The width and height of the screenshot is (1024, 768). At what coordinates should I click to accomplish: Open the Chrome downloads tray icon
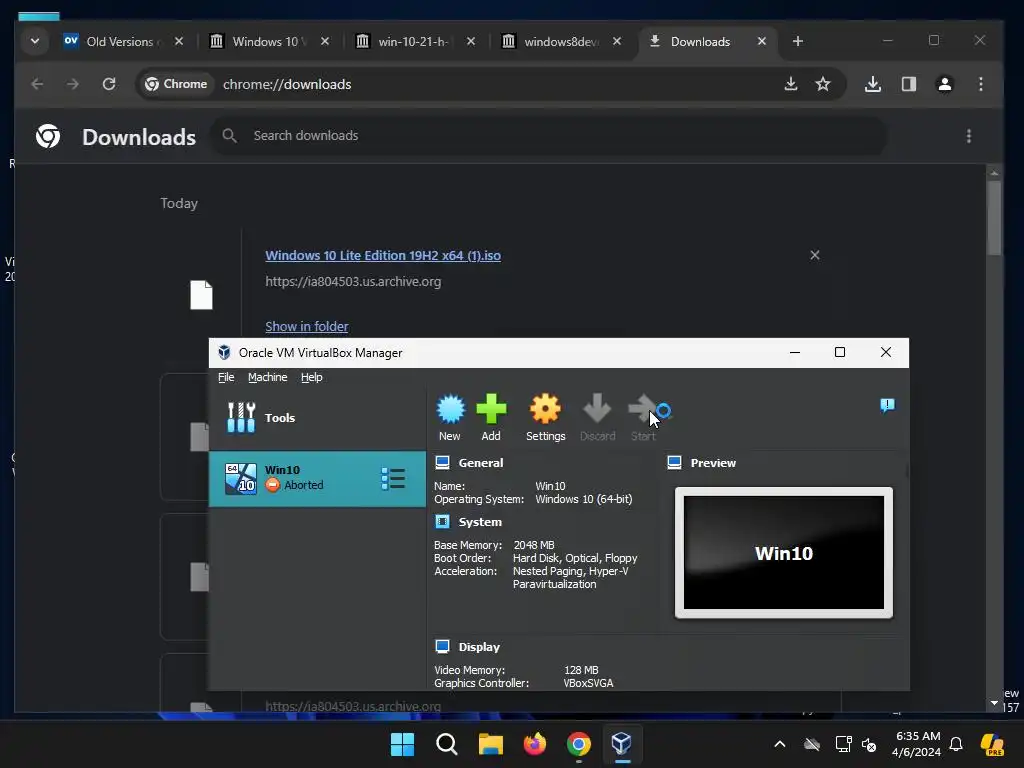873,84
